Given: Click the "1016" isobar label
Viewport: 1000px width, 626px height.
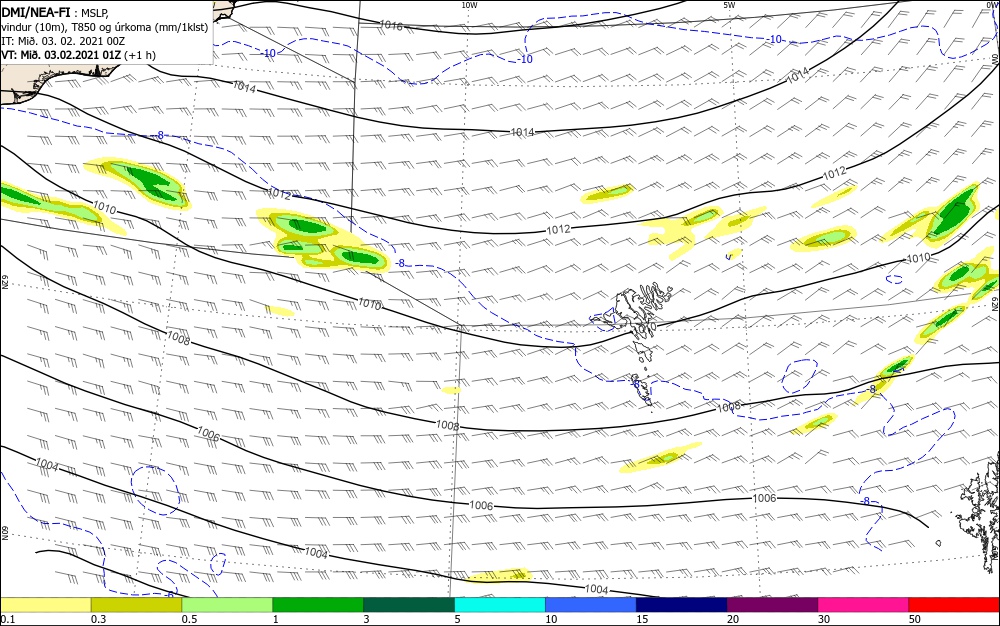Looking at the screenshot, I should [391, 25].
